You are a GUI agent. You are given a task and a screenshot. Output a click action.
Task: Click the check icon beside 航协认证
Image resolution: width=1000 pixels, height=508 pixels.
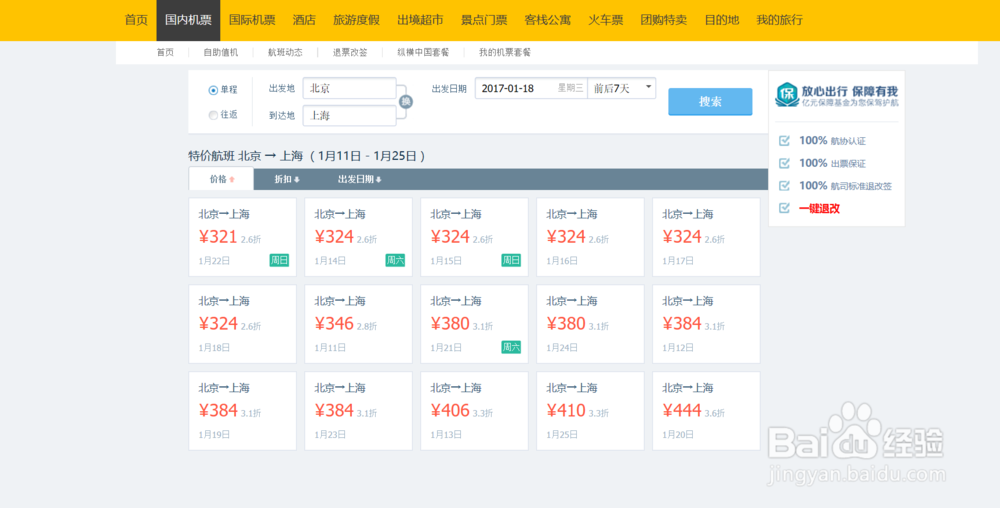785,141
